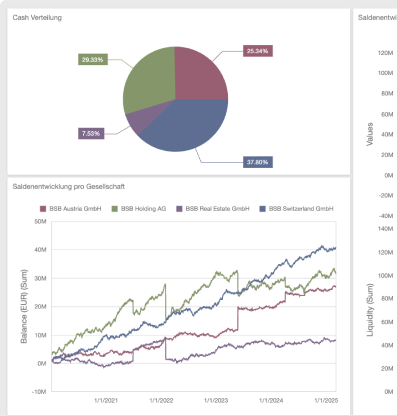Toggle the BSB Holding AG legend entry
Screen dimensions: 397x416
click(x=138, y=209)
